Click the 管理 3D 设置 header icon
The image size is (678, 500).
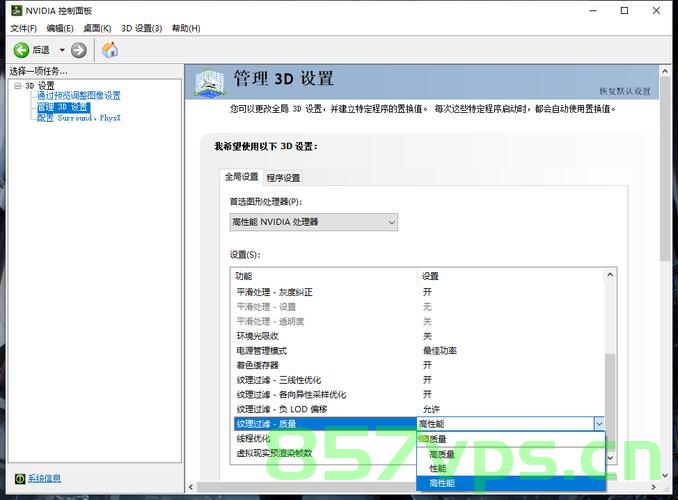[x=210, y=82]
